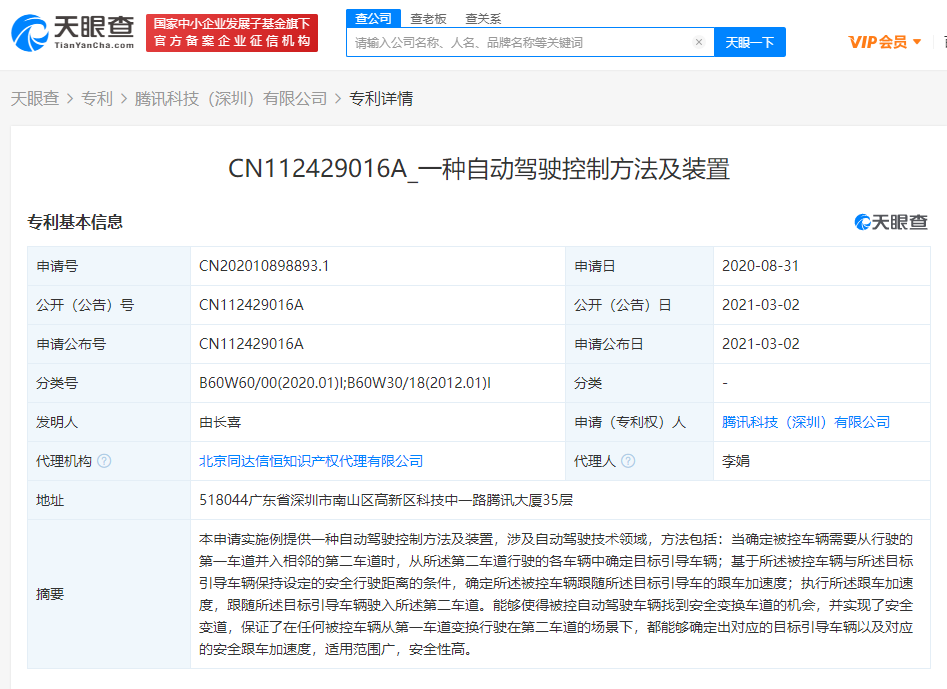Clear the search box with the X icon
The image size is (947, 689).
click(x=699, y=42)
